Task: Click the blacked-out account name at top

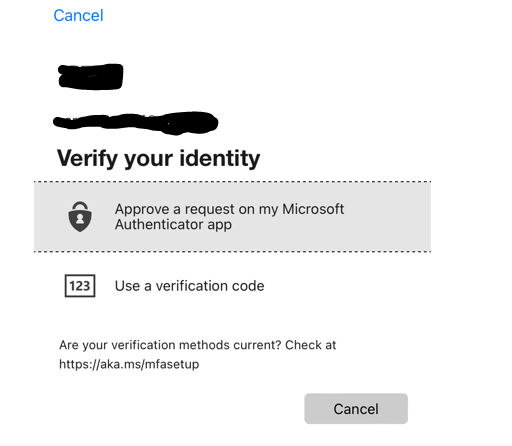Action: tap(90, 77)
